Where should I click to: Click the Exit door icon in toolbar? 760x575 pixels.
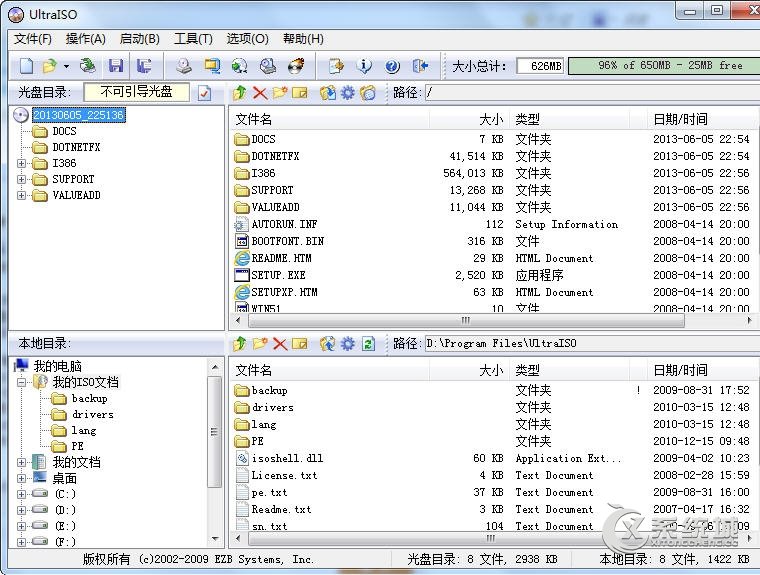pos(420,66)
